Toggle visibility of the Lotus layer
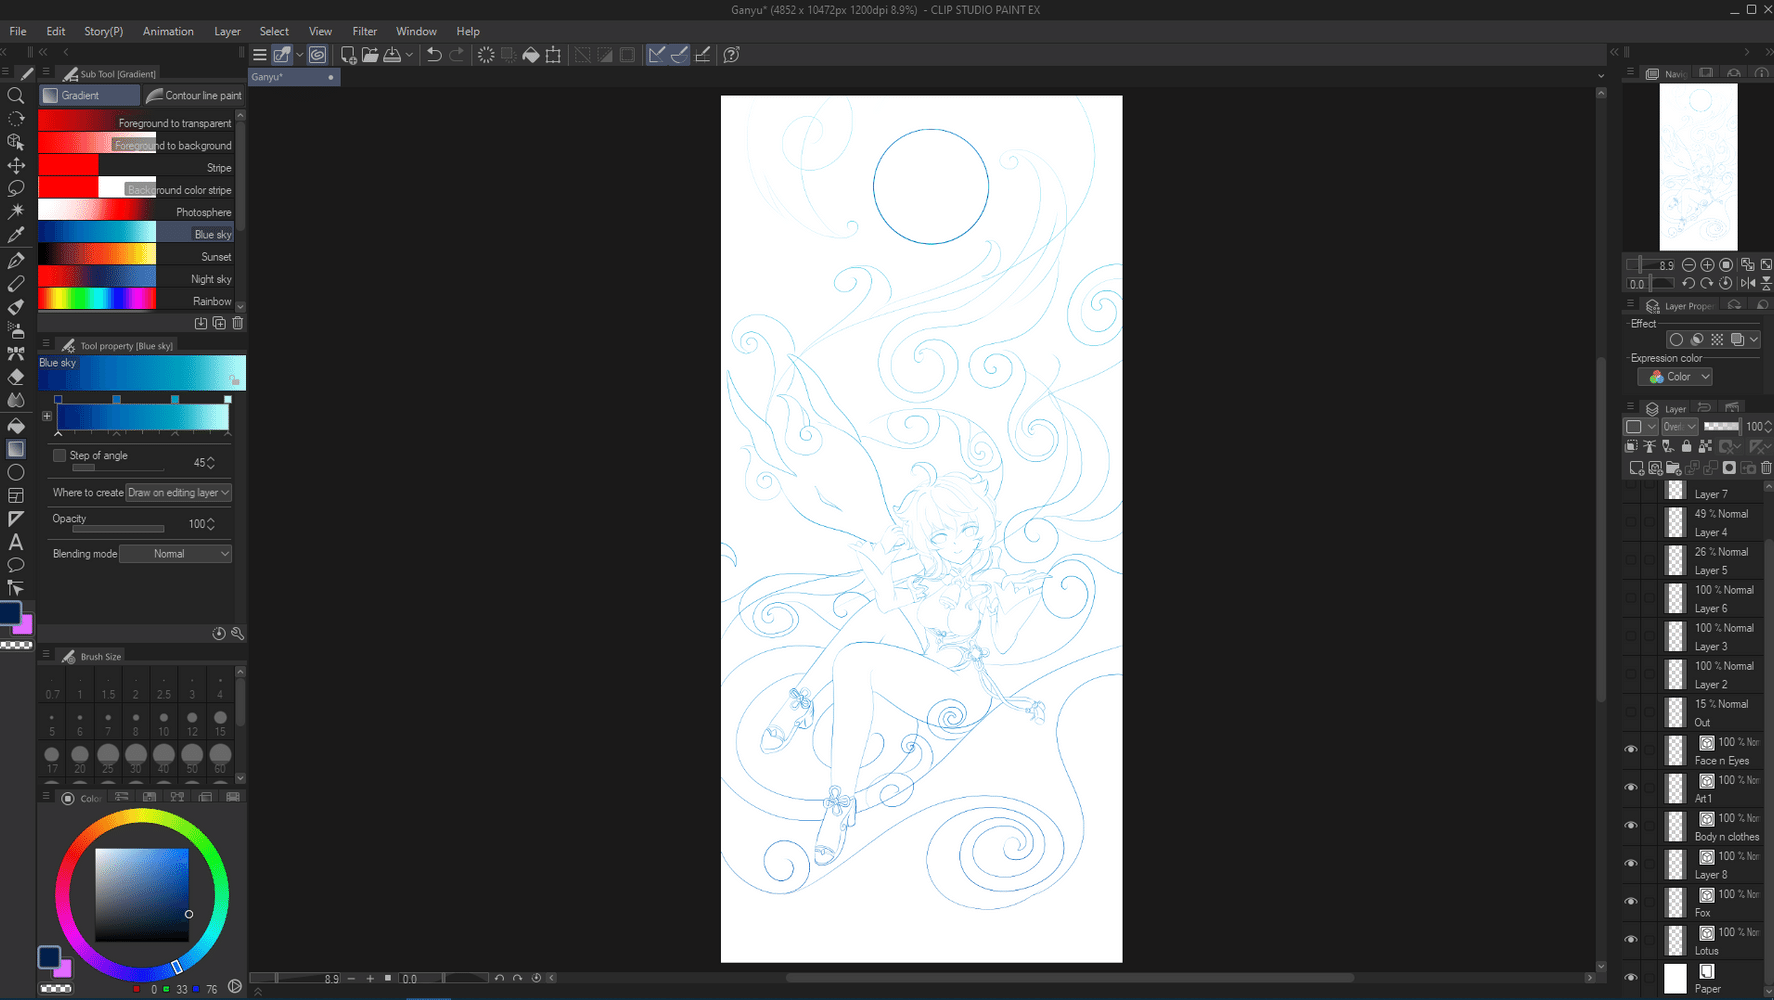The image size is (1774, 1000). [1631, 940]
